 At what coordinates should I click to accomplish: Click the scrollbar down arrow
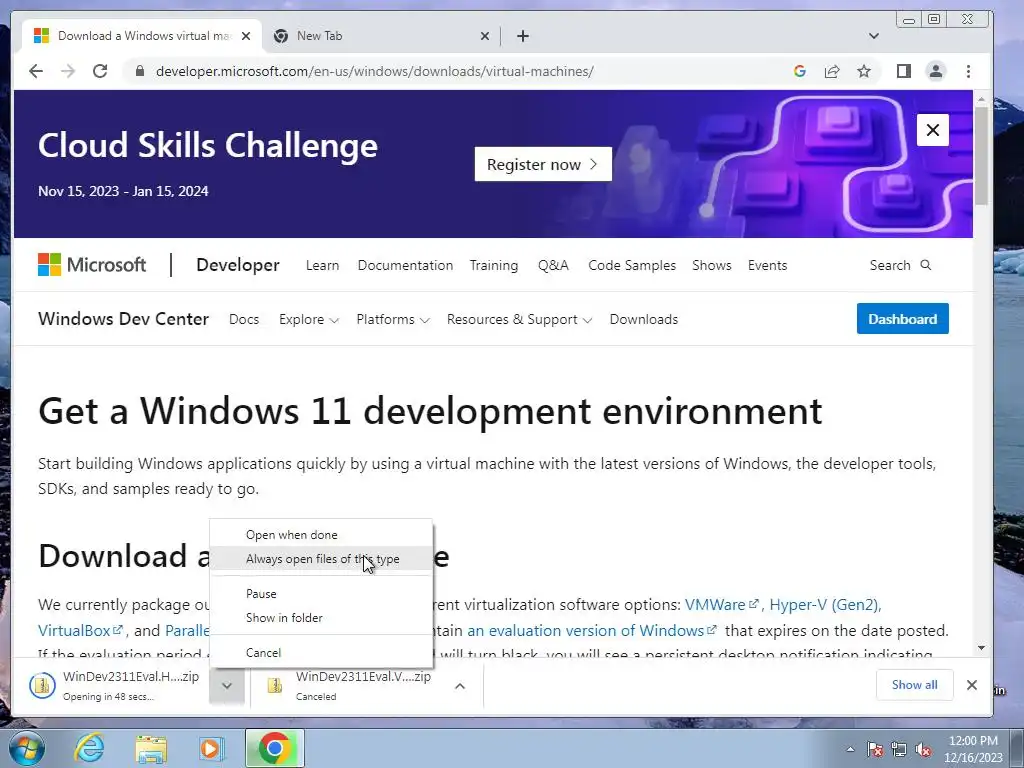pyautogui.click(x=981, y=648)
